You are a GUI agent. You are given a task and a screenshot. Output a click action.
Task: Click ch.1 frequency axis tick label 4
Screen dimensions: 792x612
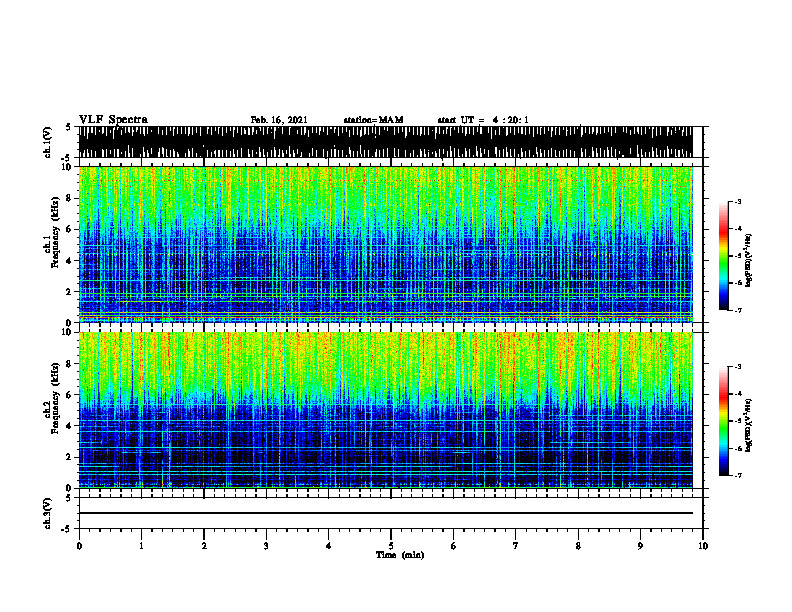point(70,261)
